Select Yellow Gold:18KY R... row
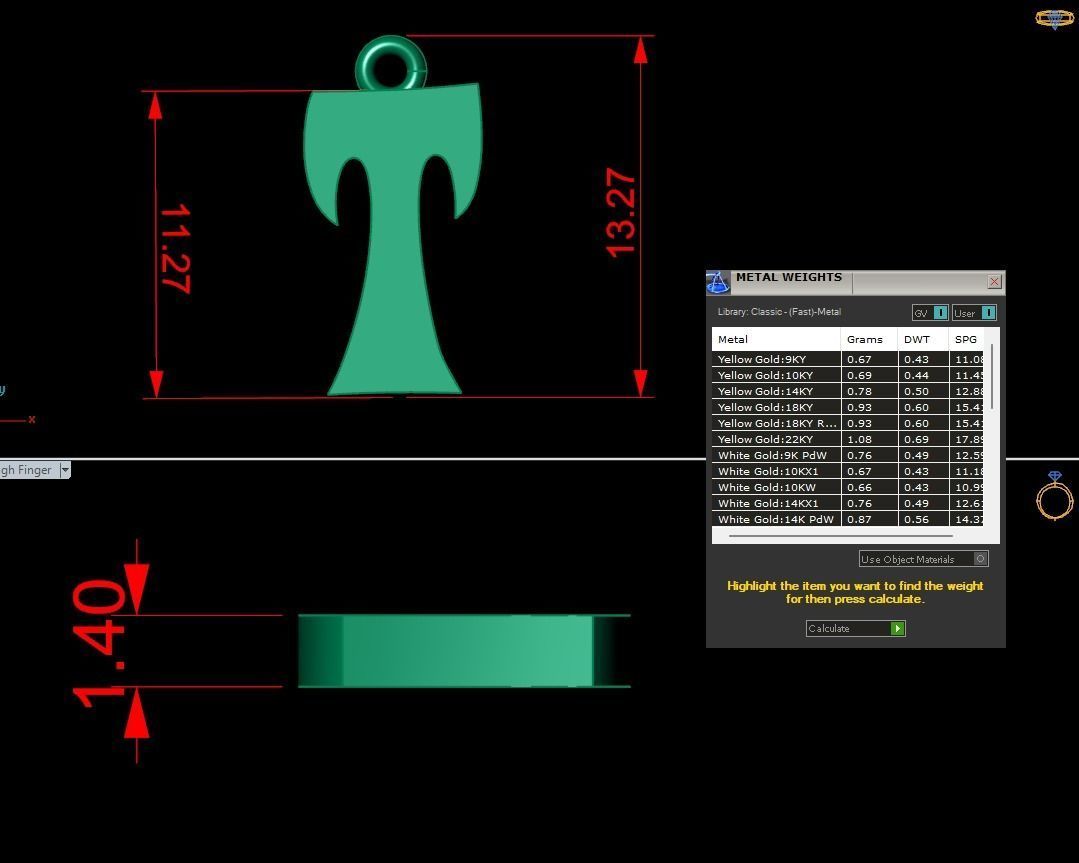This screenshot has height=863, width=1079. click(x=848, y=423)
